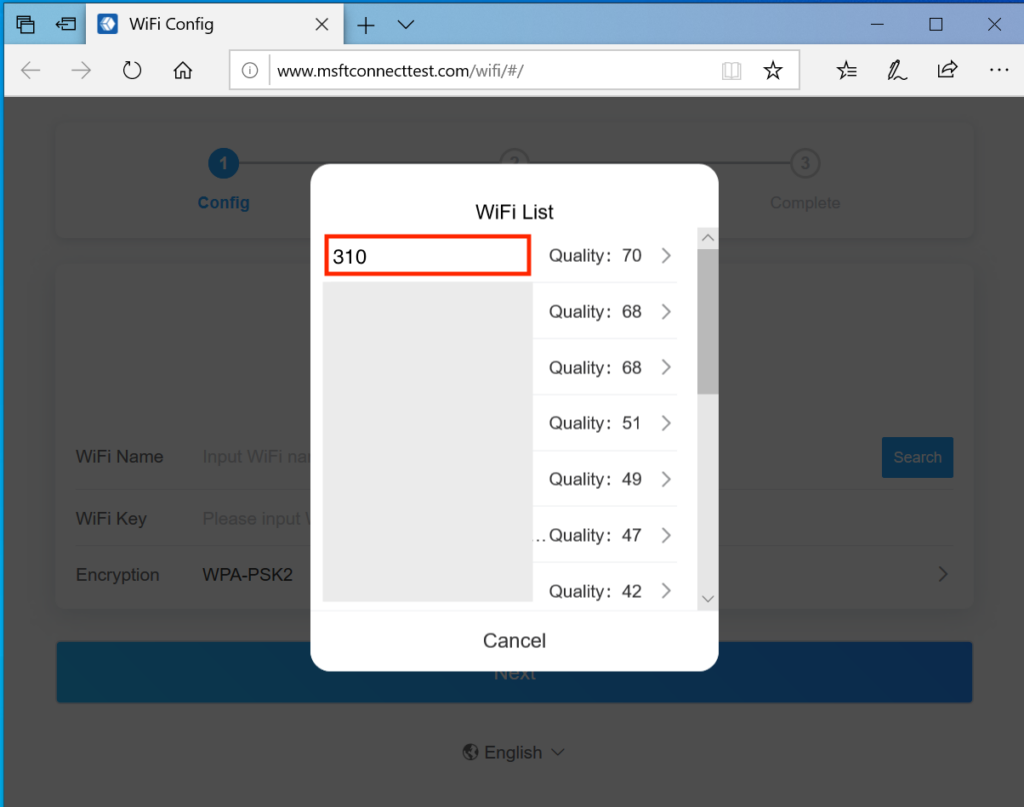Click the address bar URL field

click(480, 71)
